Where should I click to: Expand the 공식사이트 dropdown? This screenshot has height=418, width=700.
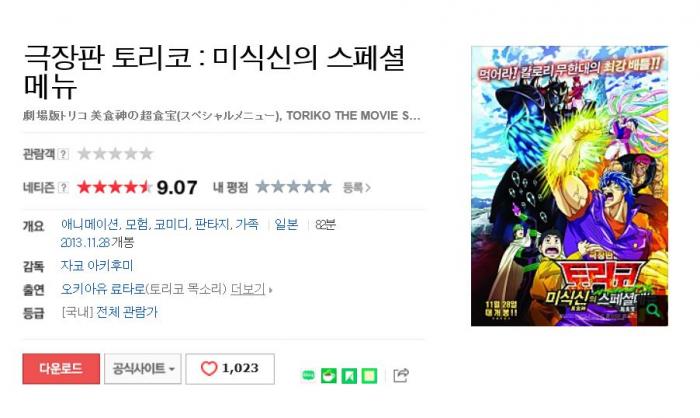[143, 368]
